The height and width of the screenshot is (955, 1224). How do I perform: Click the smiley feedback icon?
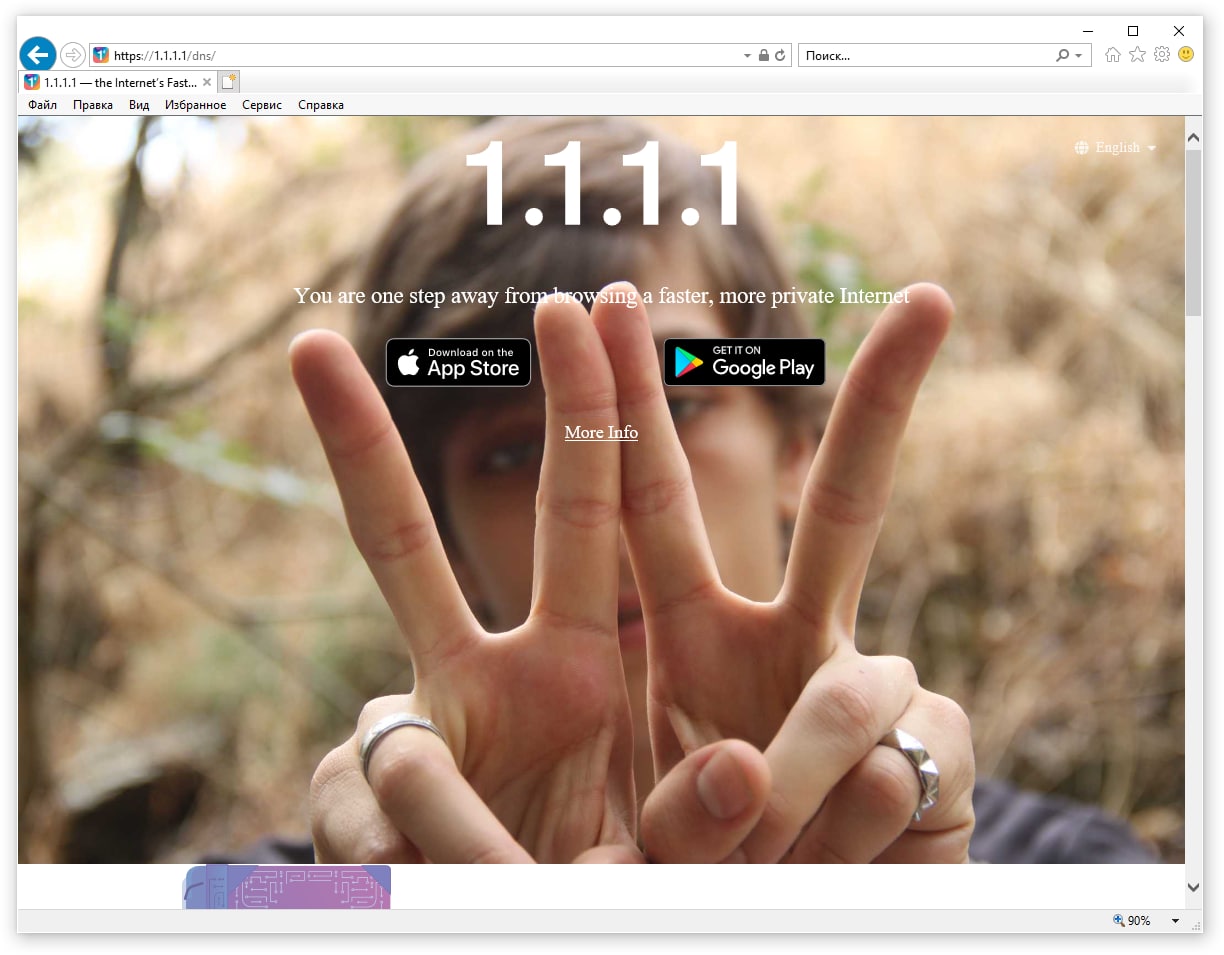pyautogui.click(x=1186, y=55)
